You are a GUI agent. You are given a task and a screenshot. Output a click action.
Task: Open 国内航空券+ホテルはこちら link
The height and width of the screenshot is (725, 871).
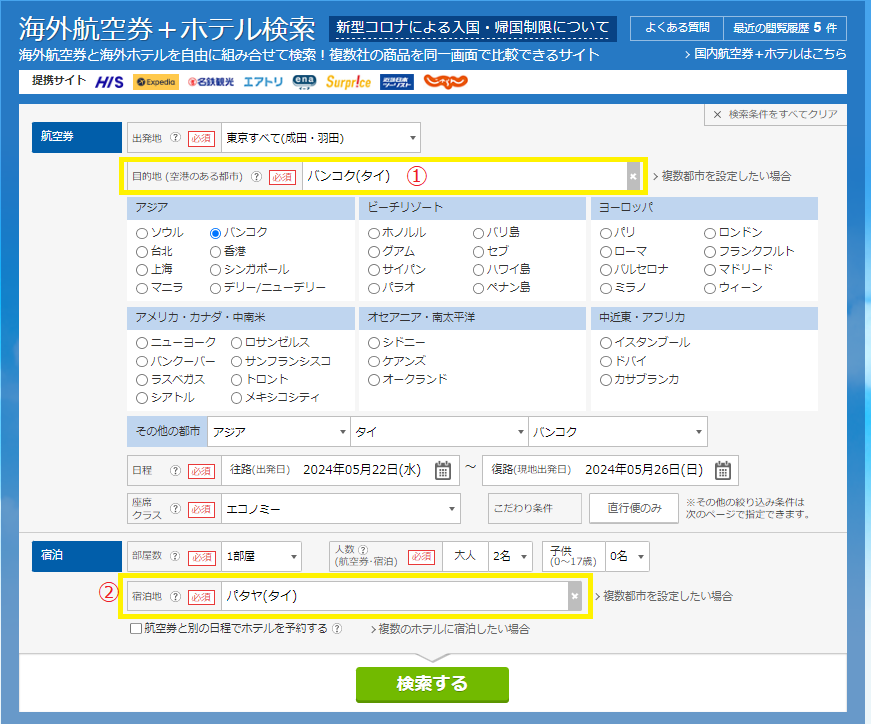coord(765,54)
